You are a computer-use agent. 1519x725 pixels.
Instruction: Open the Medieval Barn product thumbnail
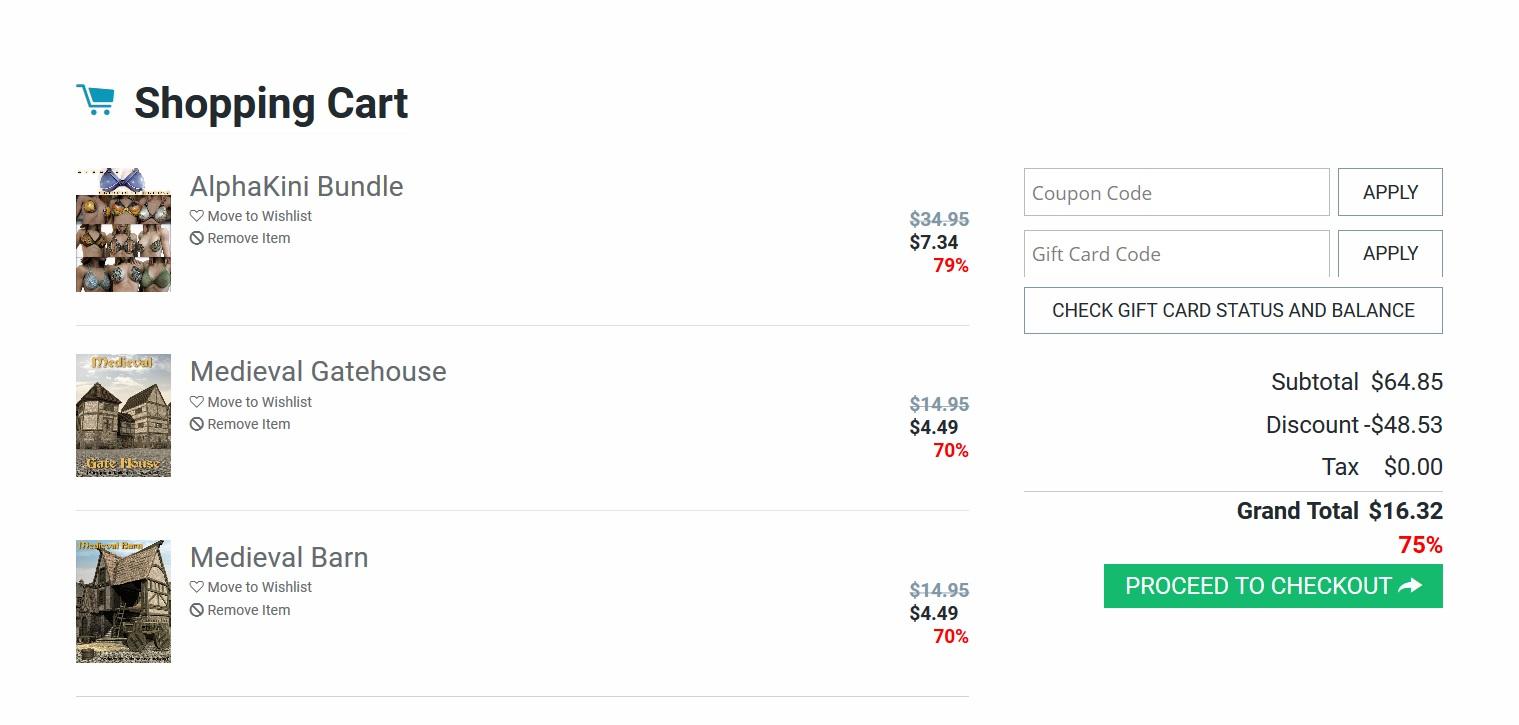coord(123,601)
